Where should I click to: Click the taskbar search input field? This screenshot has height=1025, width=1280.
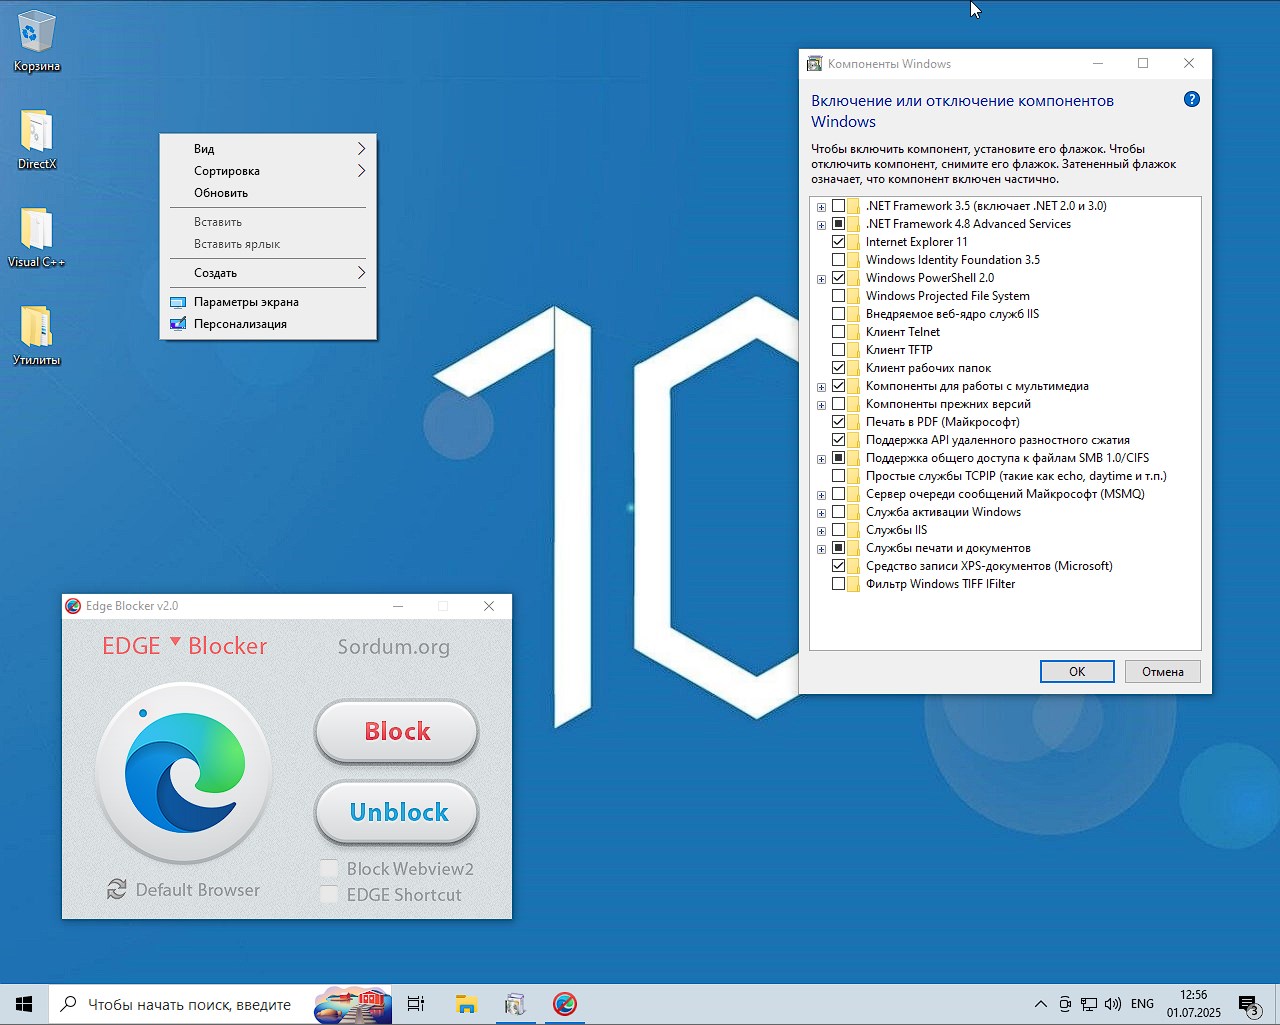188,1004
